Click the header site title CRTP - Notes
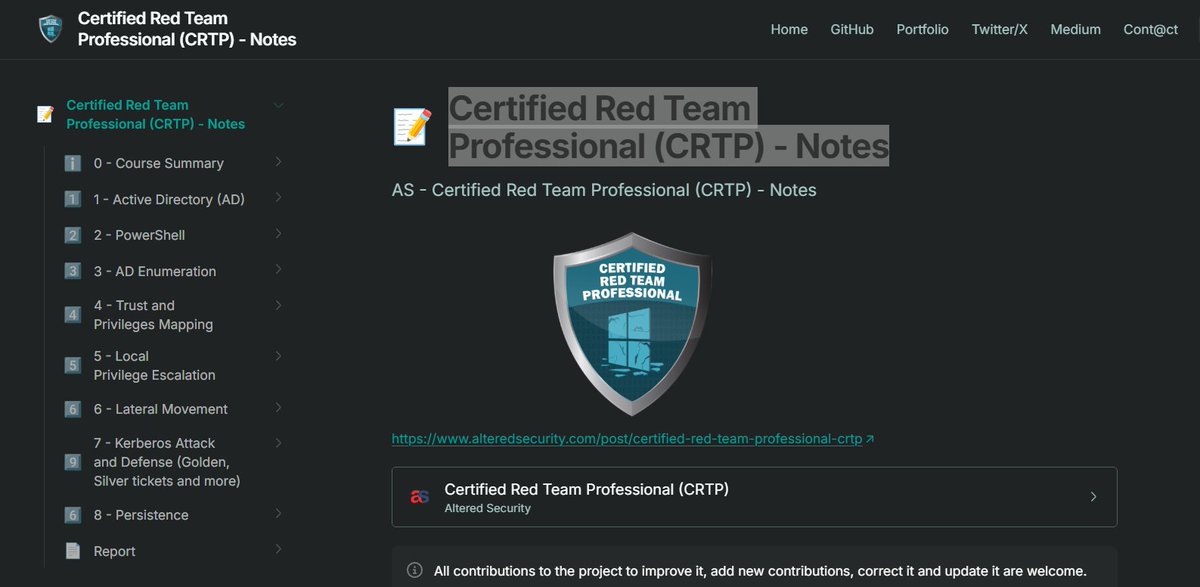1200x587 pixels. pos(187,29)
